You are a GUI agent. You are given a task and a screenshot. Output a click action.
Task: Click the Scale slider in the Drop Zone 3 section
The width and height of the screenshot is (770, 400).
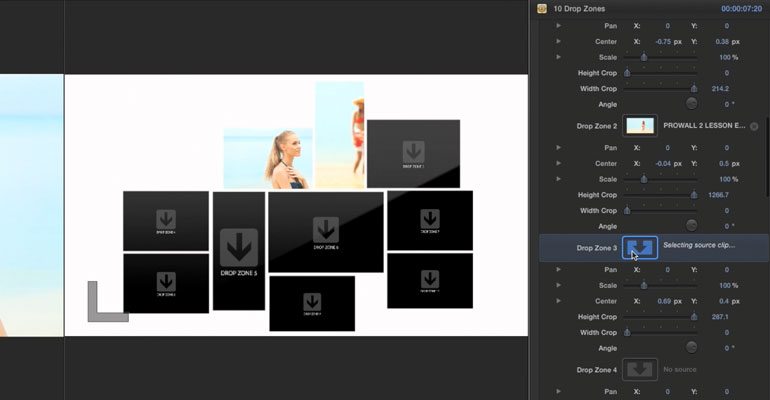[660, 285]
